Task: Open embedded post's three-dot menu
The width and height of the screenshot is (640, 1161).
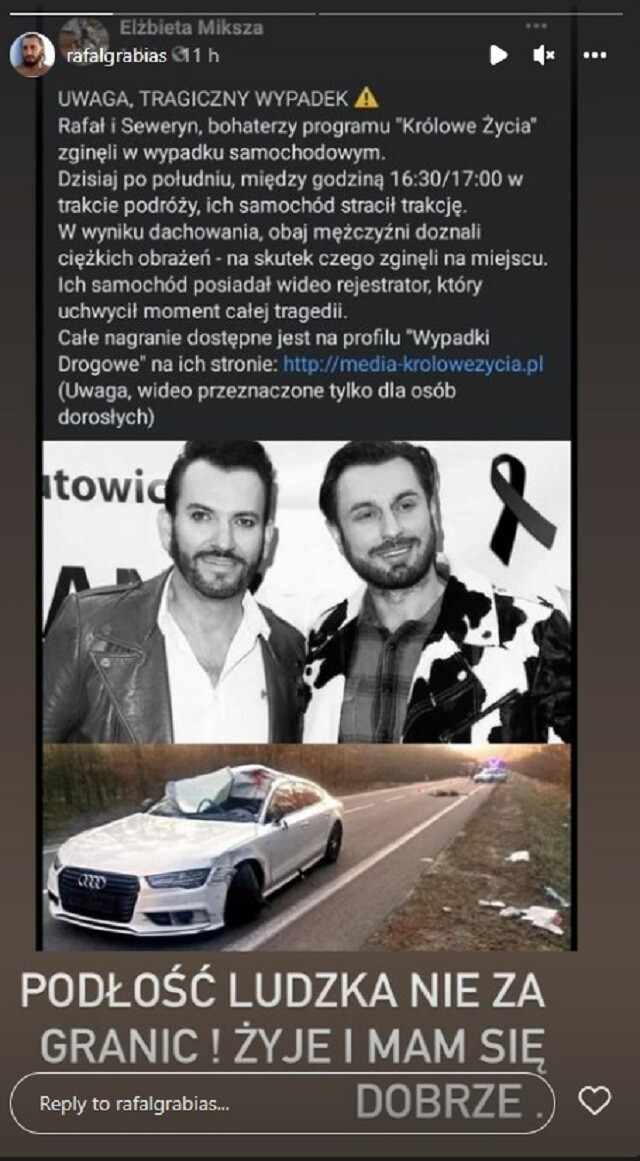Action: tap(536, 26)
